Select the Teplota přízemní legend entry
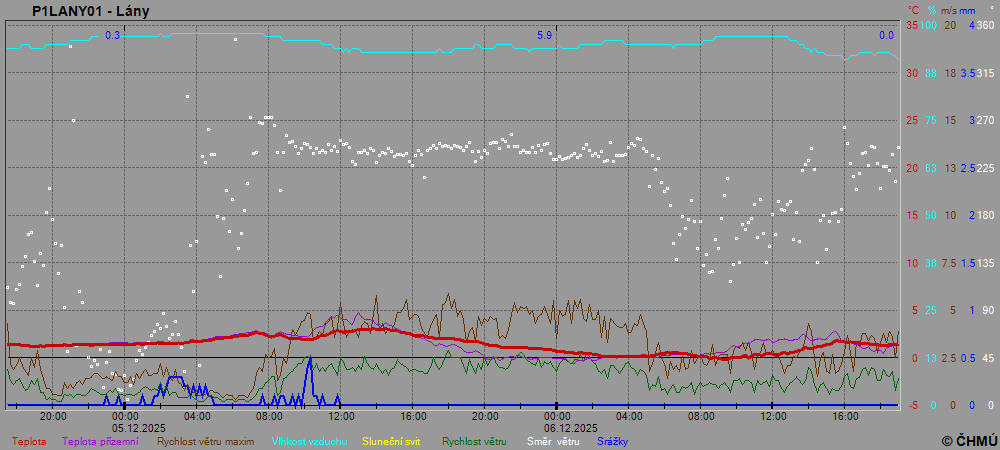Image resolution: width=1000 pixels, height=450 pixels. click(100, 441)
